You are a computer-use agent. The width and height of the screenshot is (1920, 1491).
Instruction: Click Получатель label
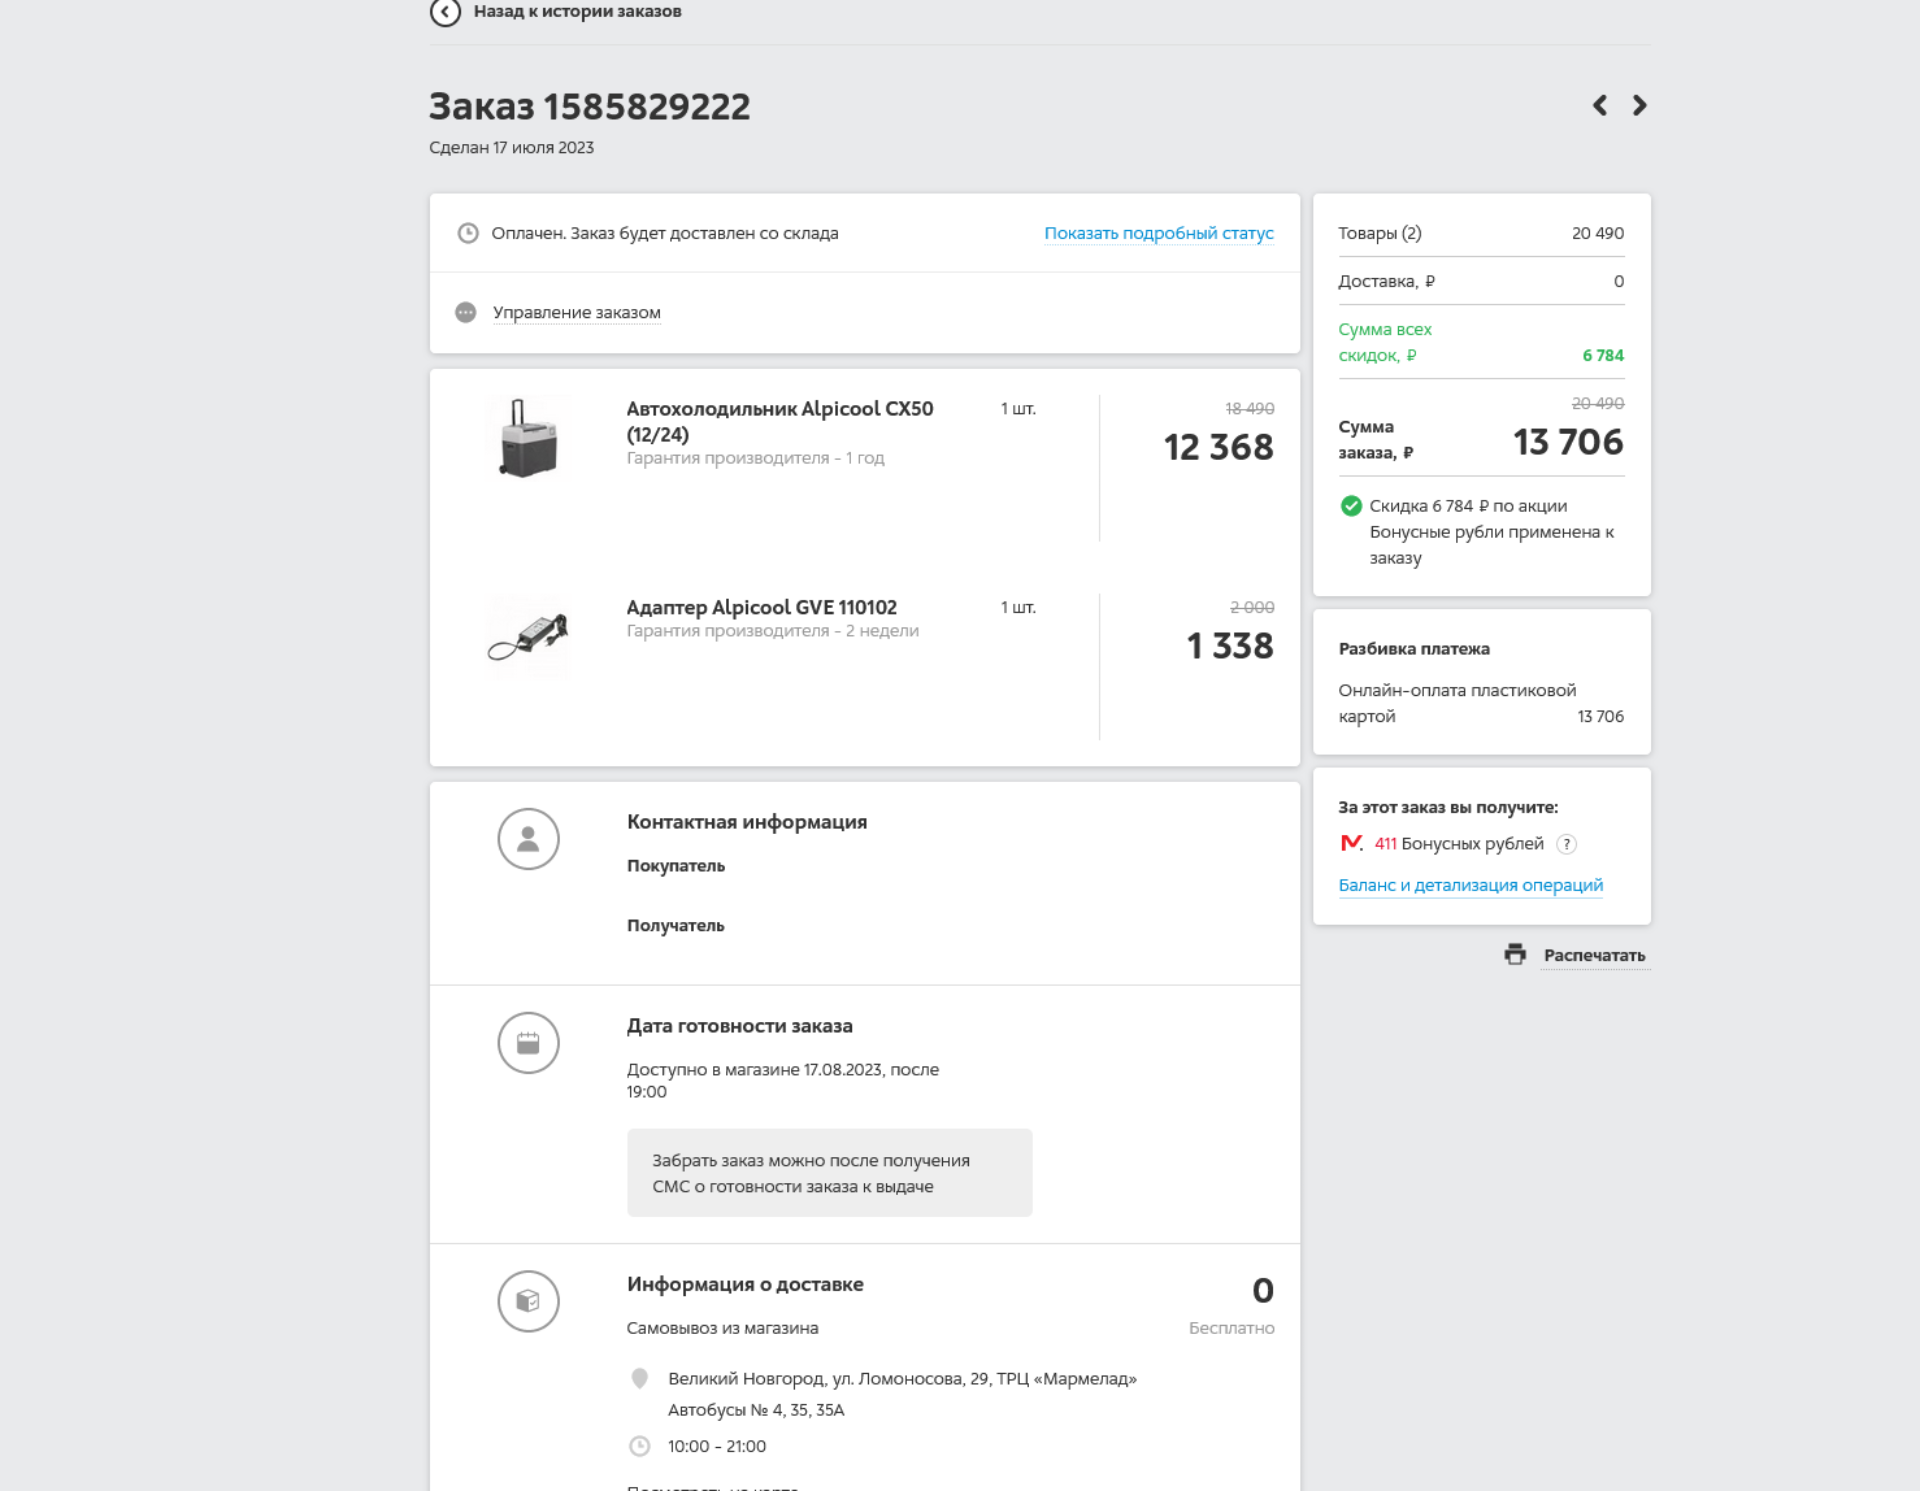(x=676, y=926)
